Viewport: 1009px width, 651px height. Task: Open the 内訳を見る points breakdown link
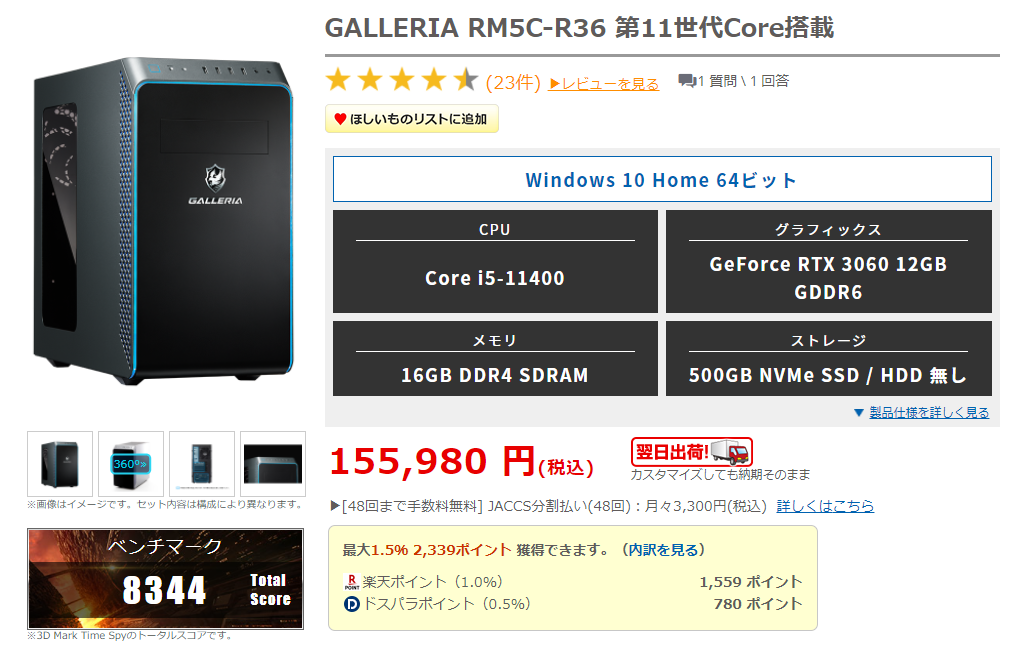click(663, 550)
